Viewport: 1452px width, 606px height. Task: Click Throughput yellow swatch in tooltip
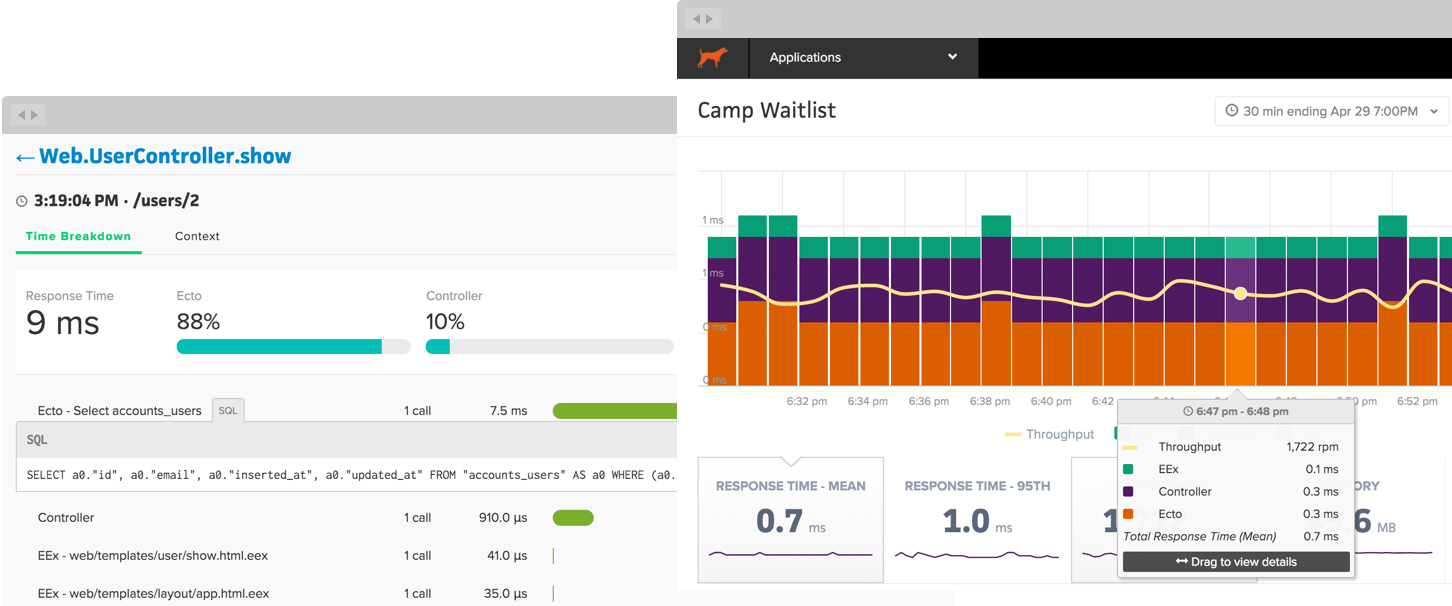coord(1130,448)
